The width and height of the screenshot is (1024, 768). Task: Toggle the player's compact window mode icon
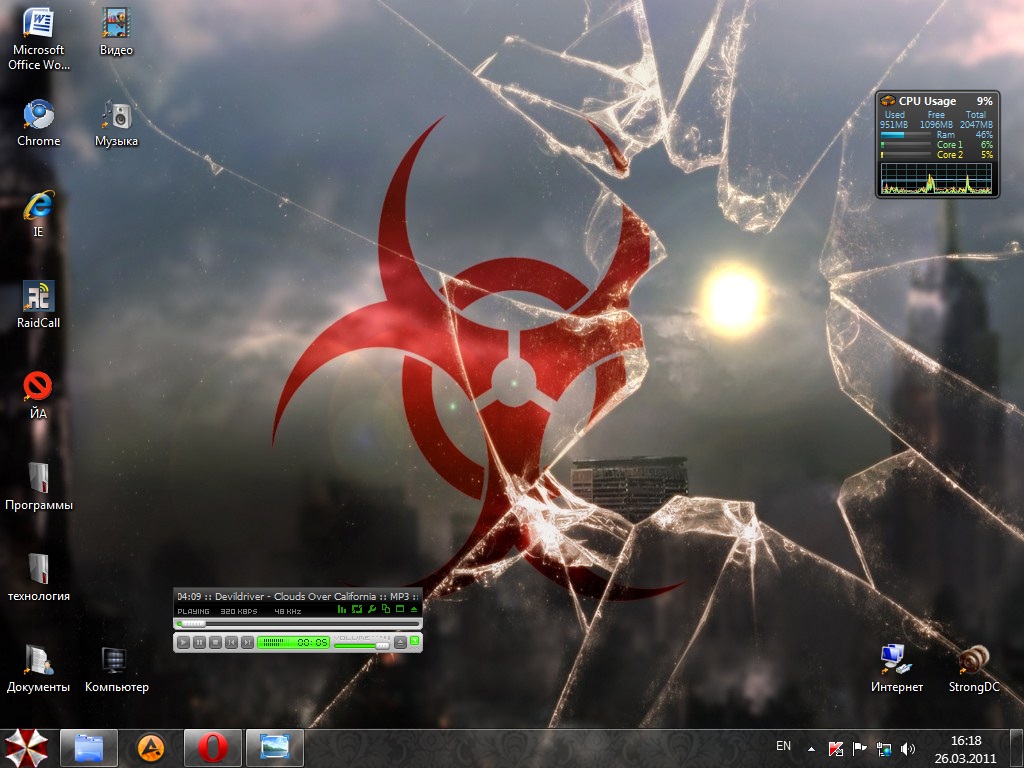(x=400, y=609)
